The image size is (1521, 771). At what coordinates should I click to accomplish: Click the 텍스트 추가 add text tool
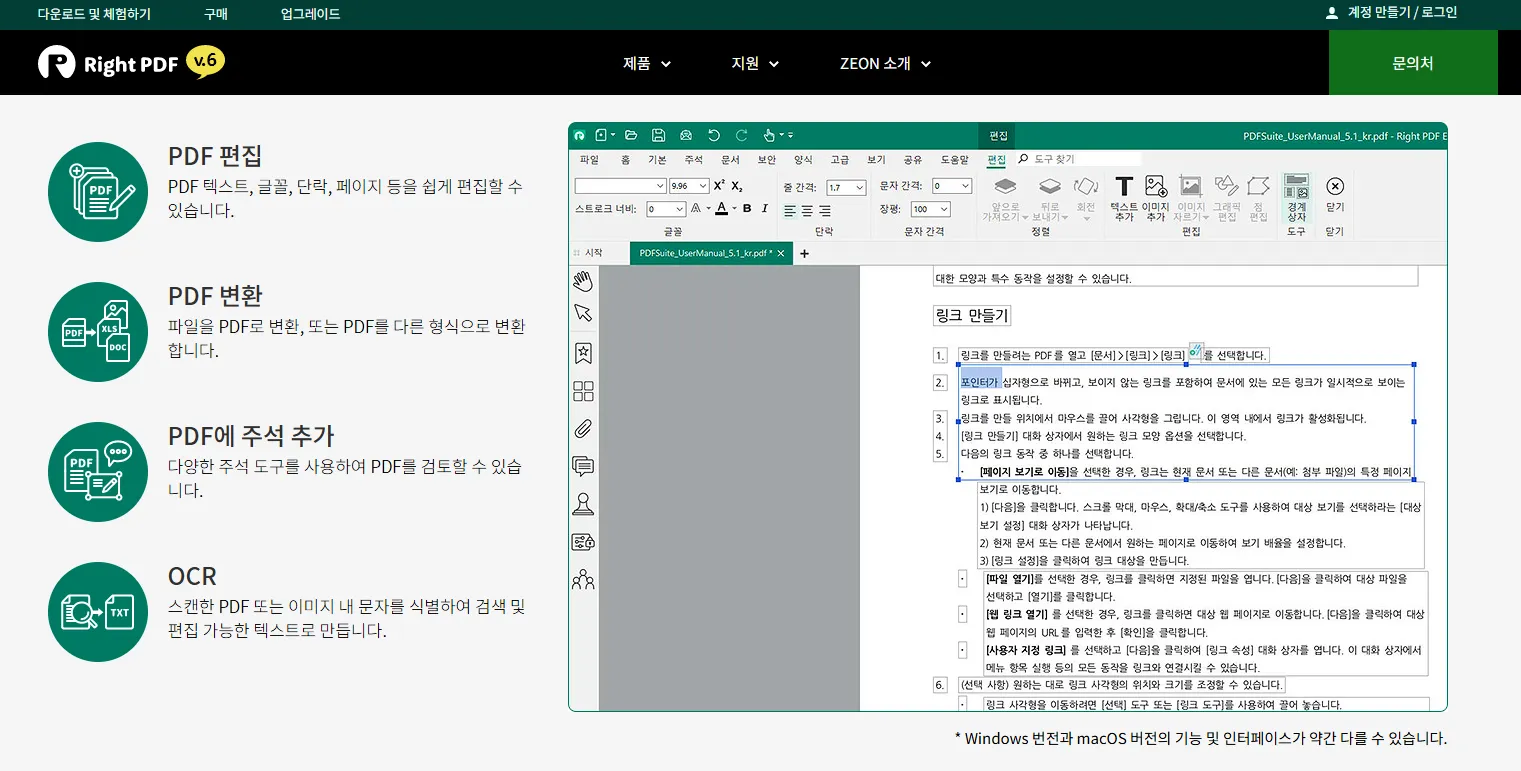(x=1124, y=199)
